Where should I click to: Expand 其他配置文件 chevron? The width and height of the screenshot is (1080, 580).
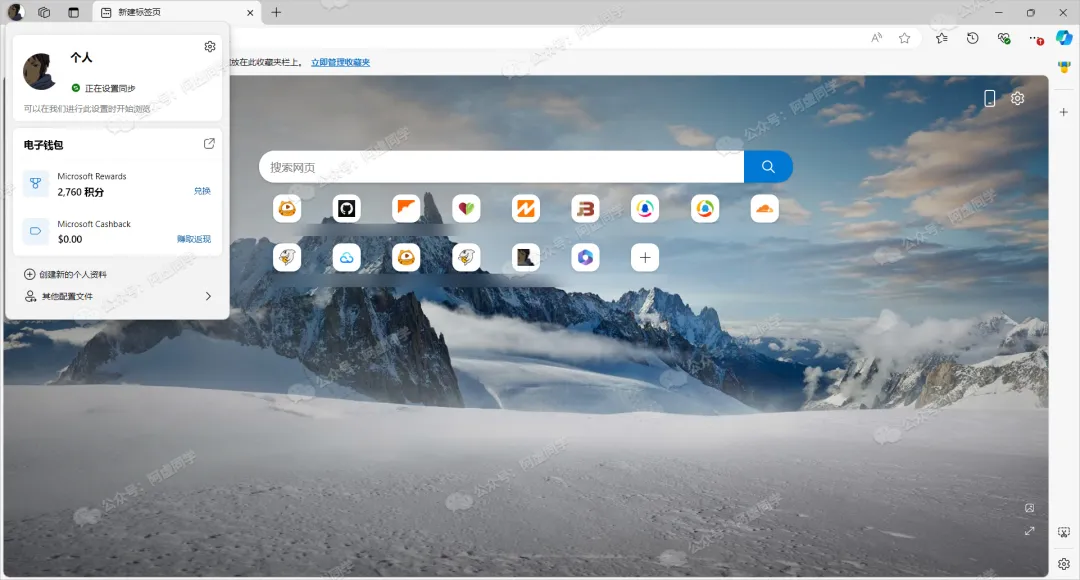point(208,296)
